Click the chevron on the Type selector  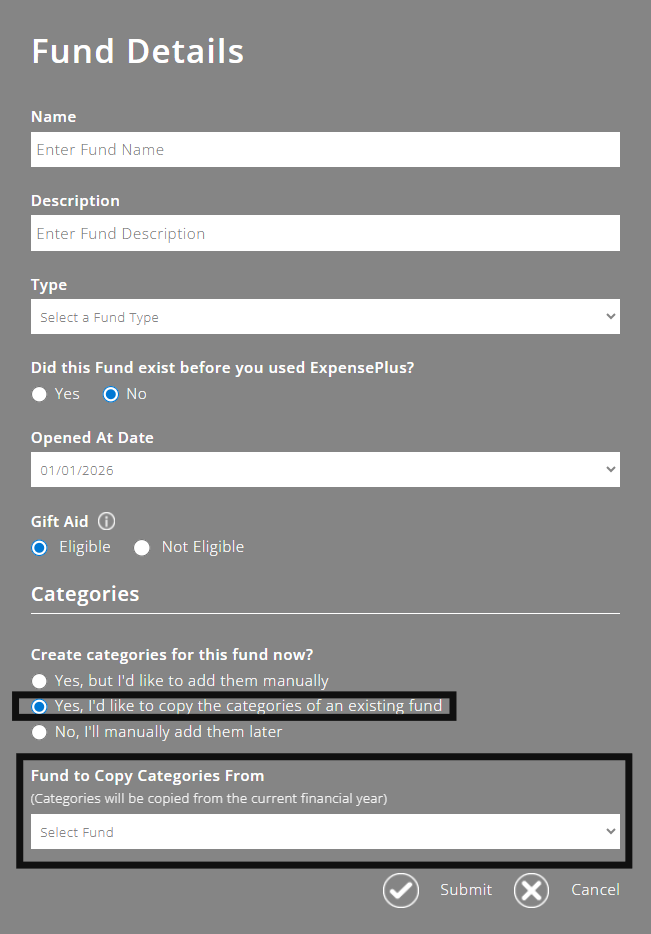tap(609, 316)
